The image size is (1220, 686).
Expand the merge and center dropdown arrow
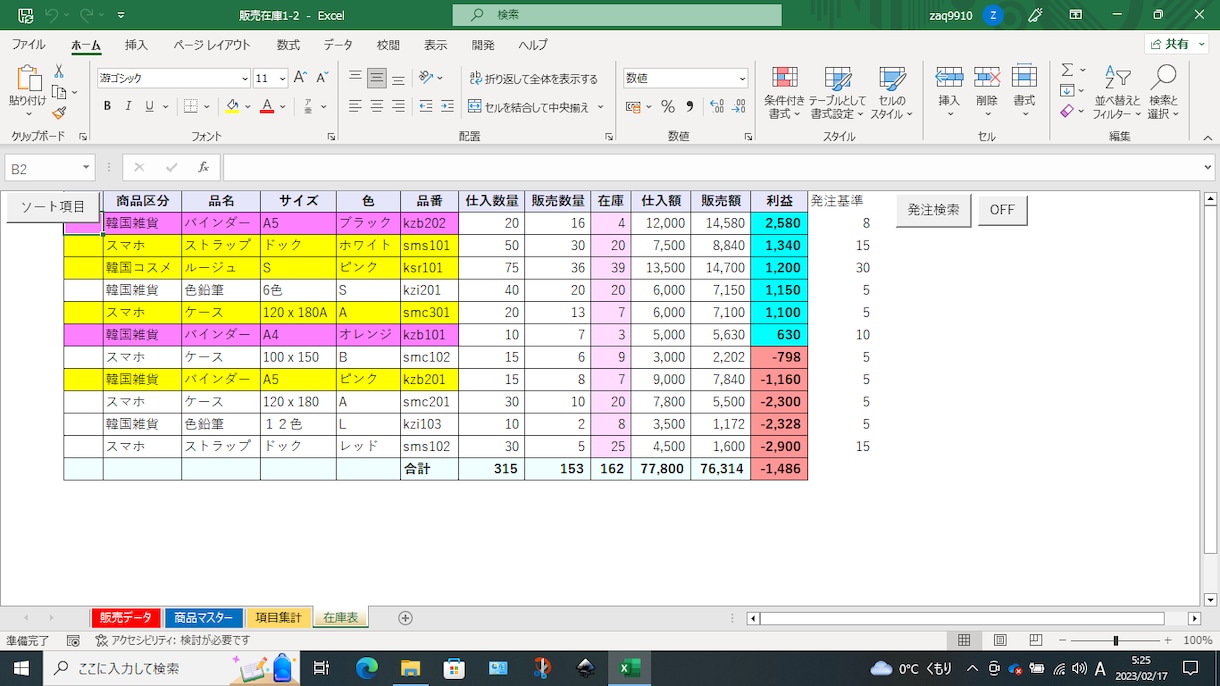tap(601, 107)
